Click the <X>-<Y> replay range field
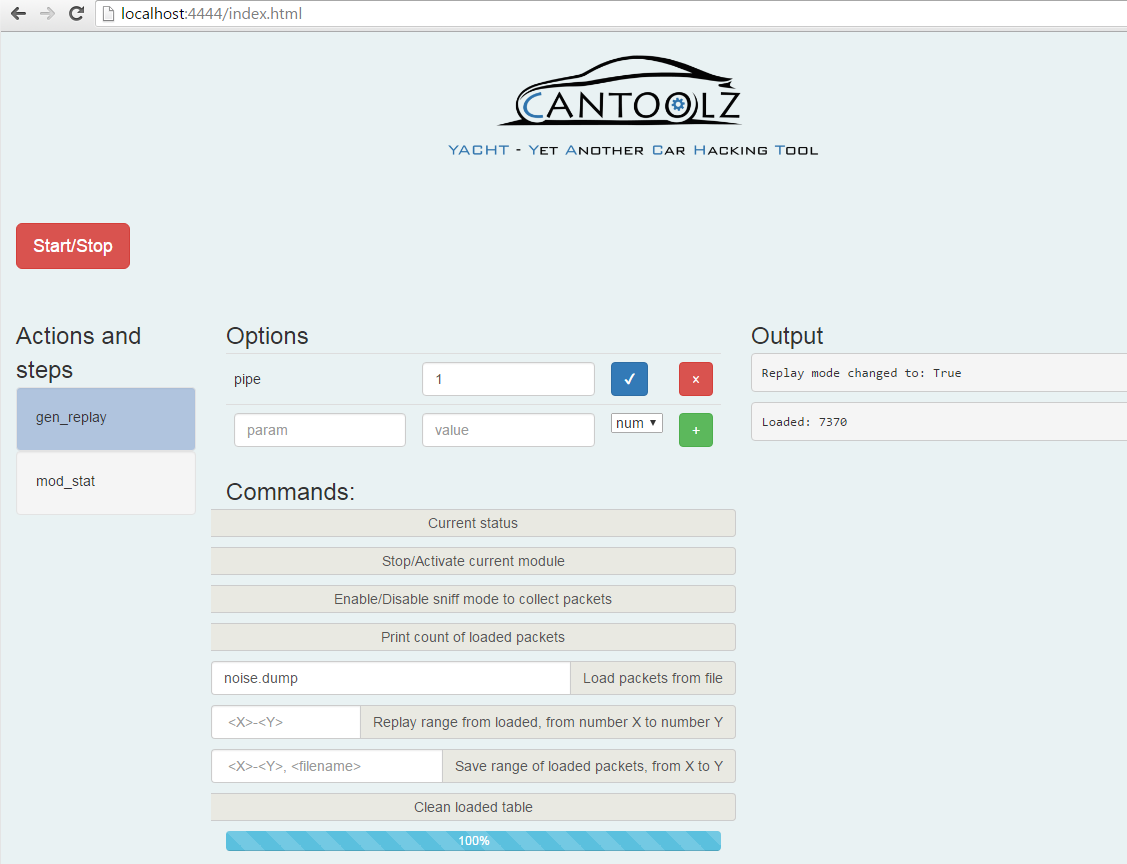The width and height of the screenshot is (1127, 864). (286, 722)
